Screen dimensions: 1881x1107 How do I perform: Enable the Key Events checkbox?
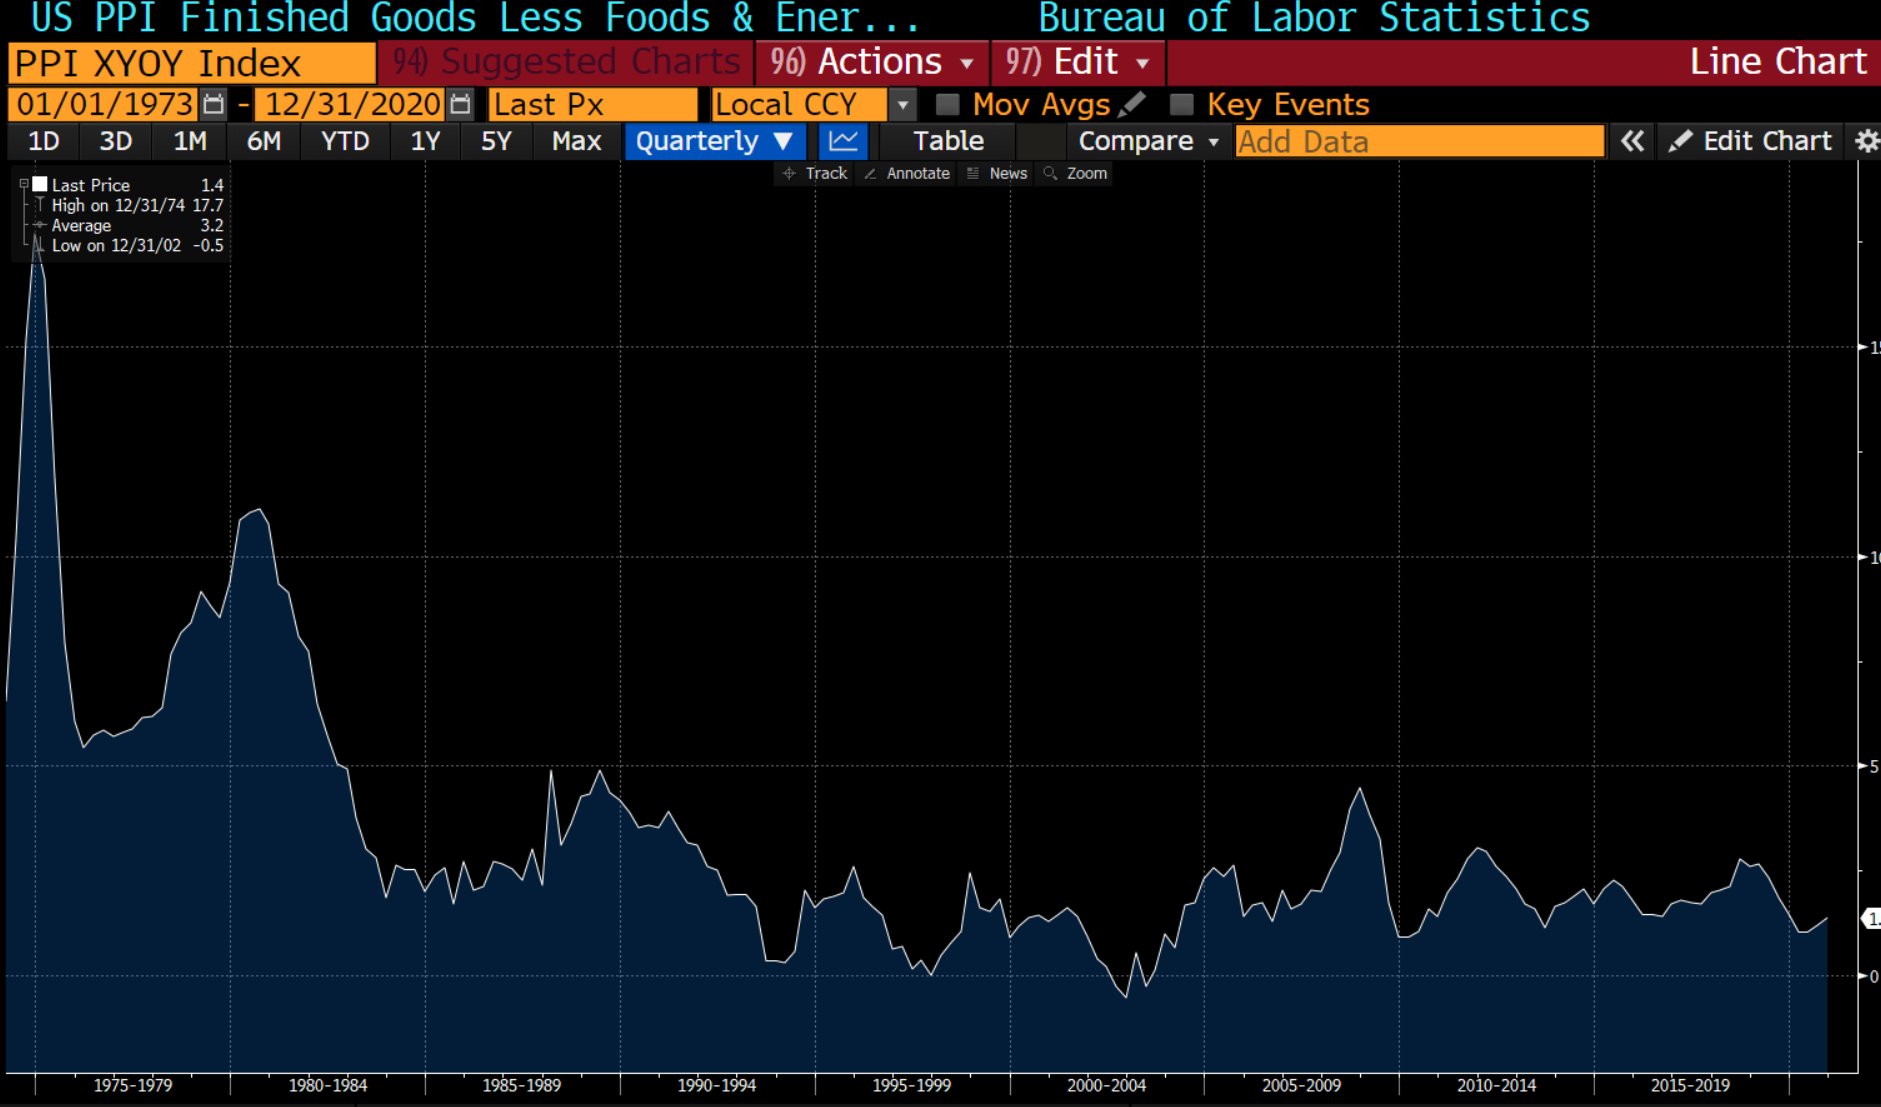click(x=1182, y=104)
